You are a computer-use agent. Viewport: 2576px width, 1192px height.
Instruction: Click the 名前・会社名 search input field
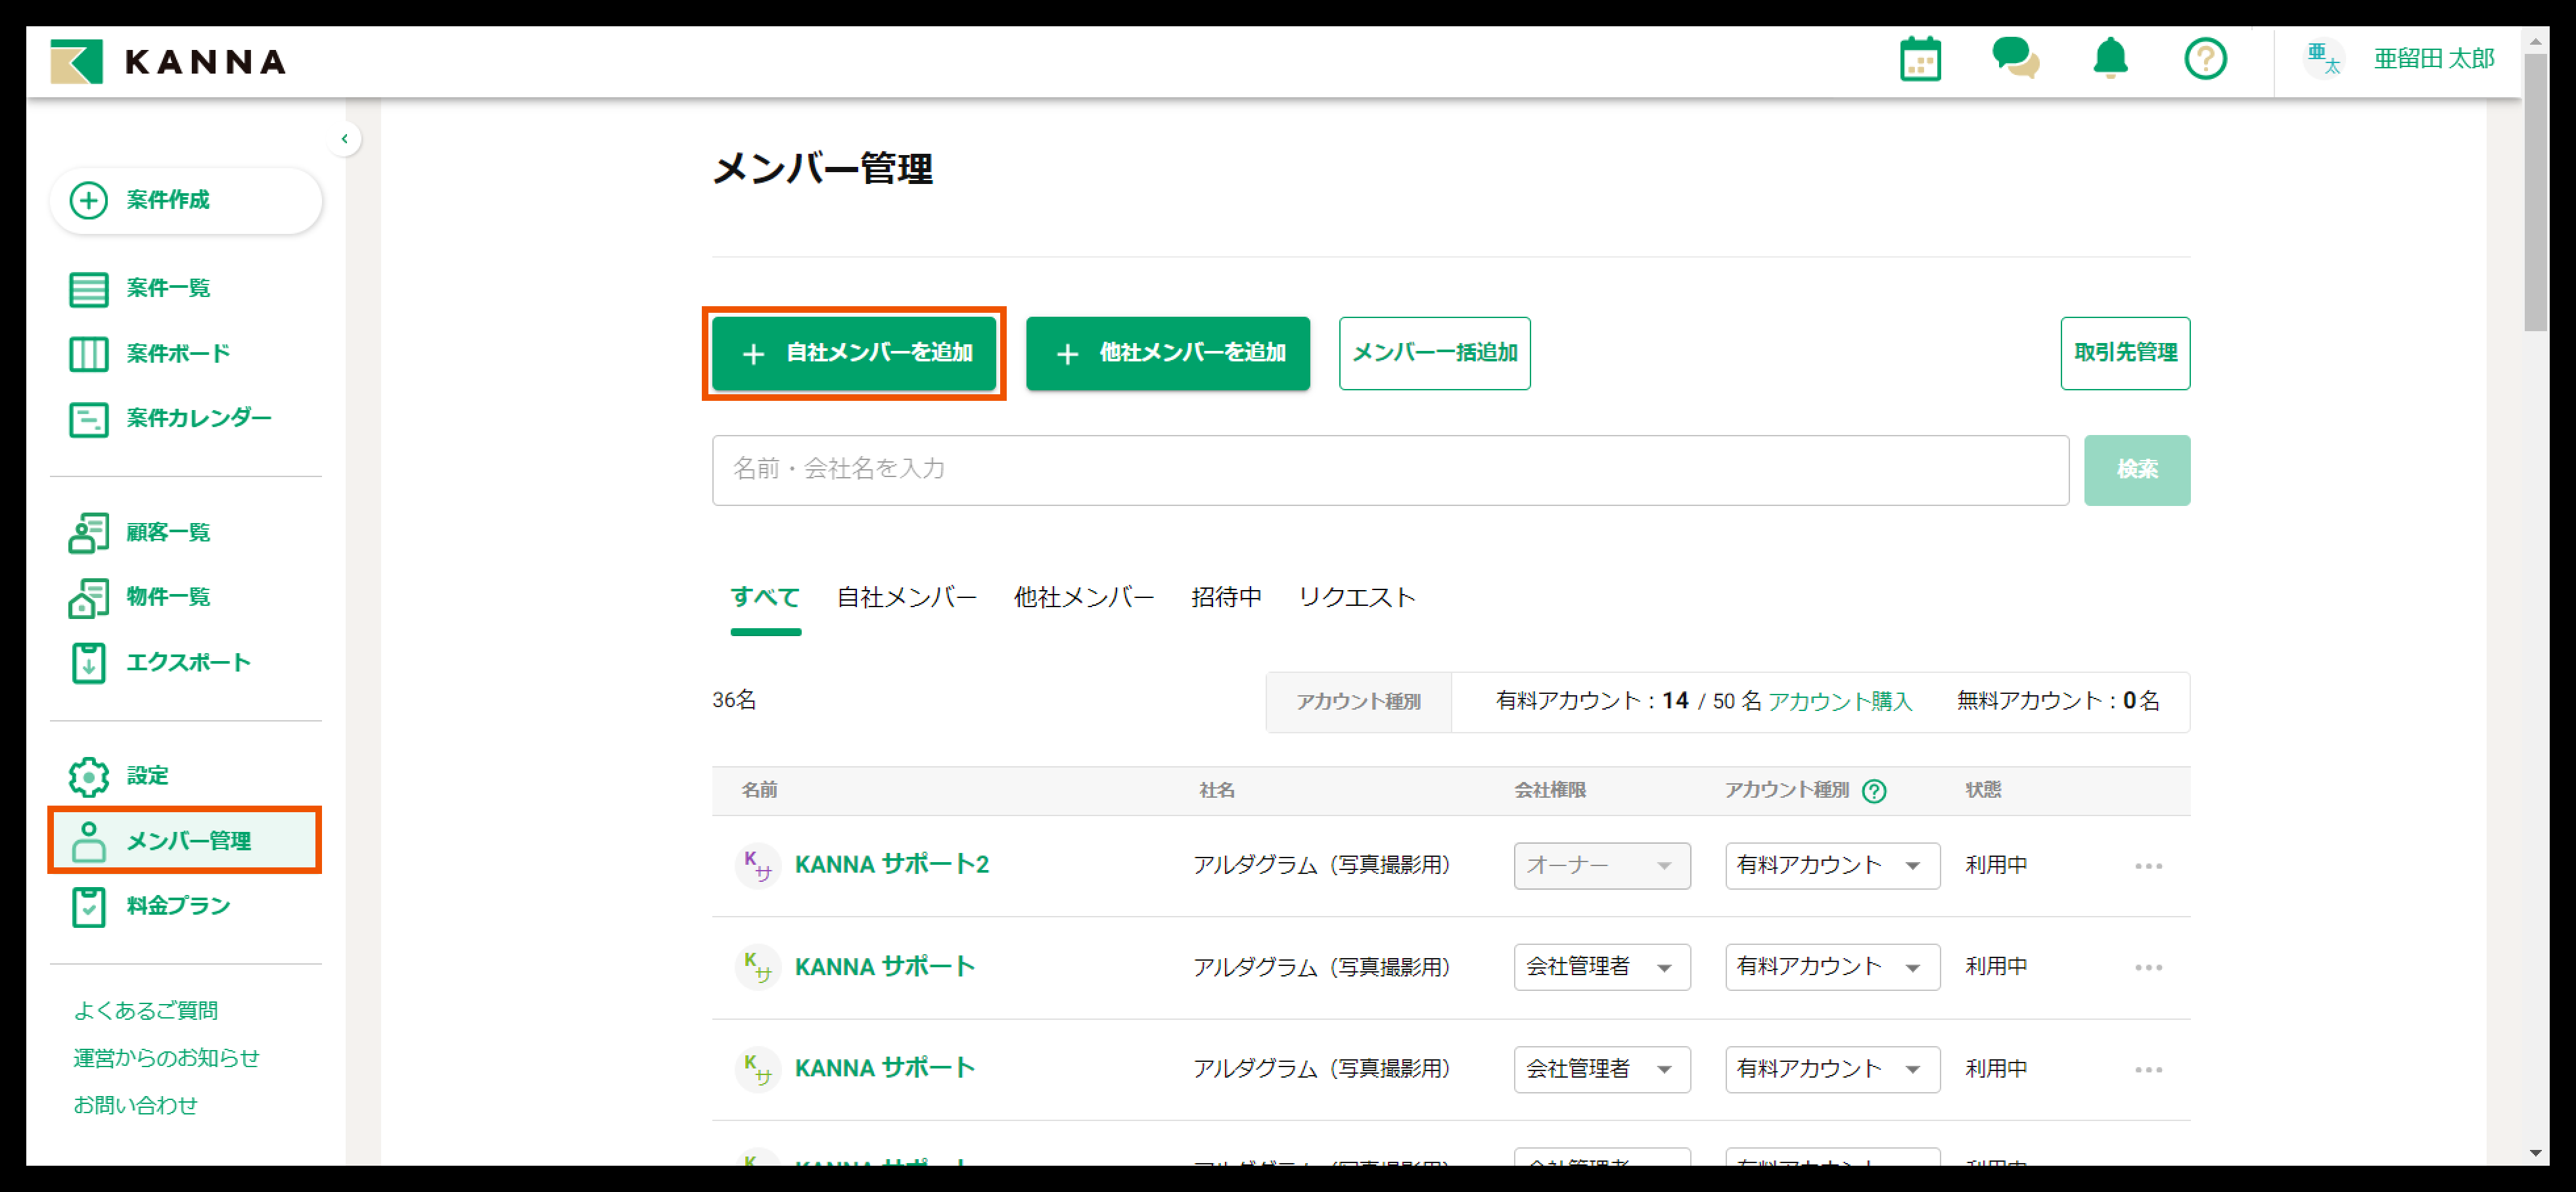point(1389,470)
